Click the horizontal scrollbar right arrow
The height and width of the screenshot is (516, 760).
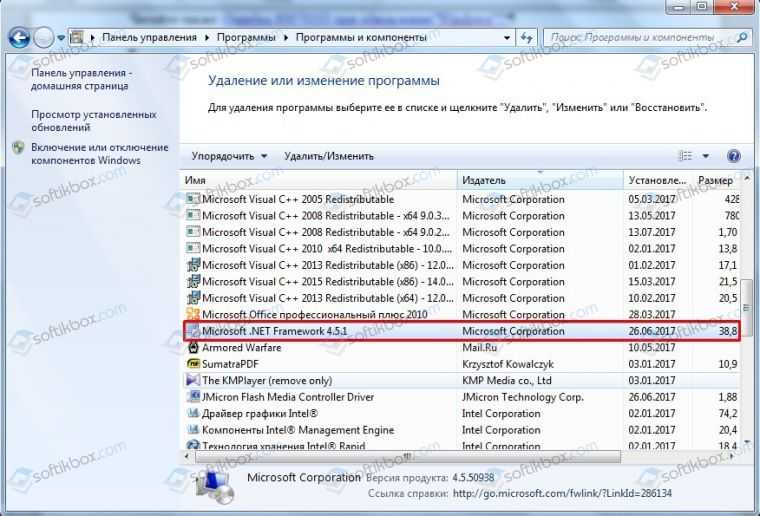pos(732,456)
